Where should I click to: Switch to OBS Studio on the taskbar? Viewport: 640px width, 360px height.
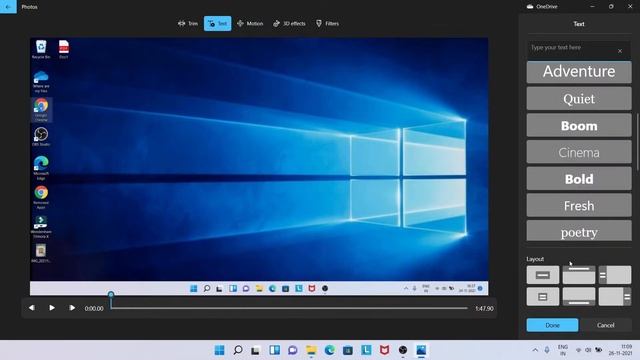coord(403,350)
